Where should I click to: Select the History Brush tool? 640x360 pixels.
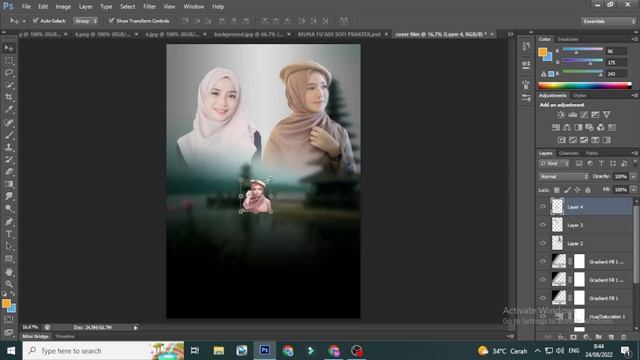(9, 159)
